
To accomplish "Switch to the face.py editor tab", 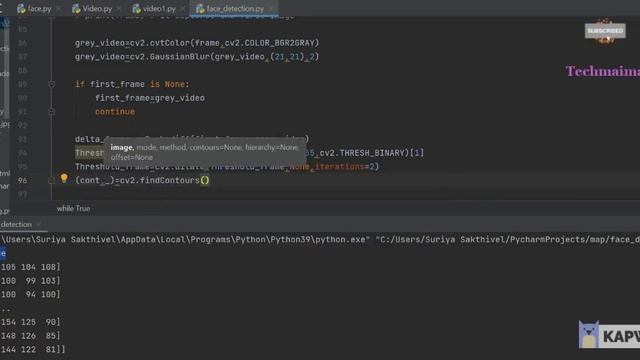I will coord(39,8).
